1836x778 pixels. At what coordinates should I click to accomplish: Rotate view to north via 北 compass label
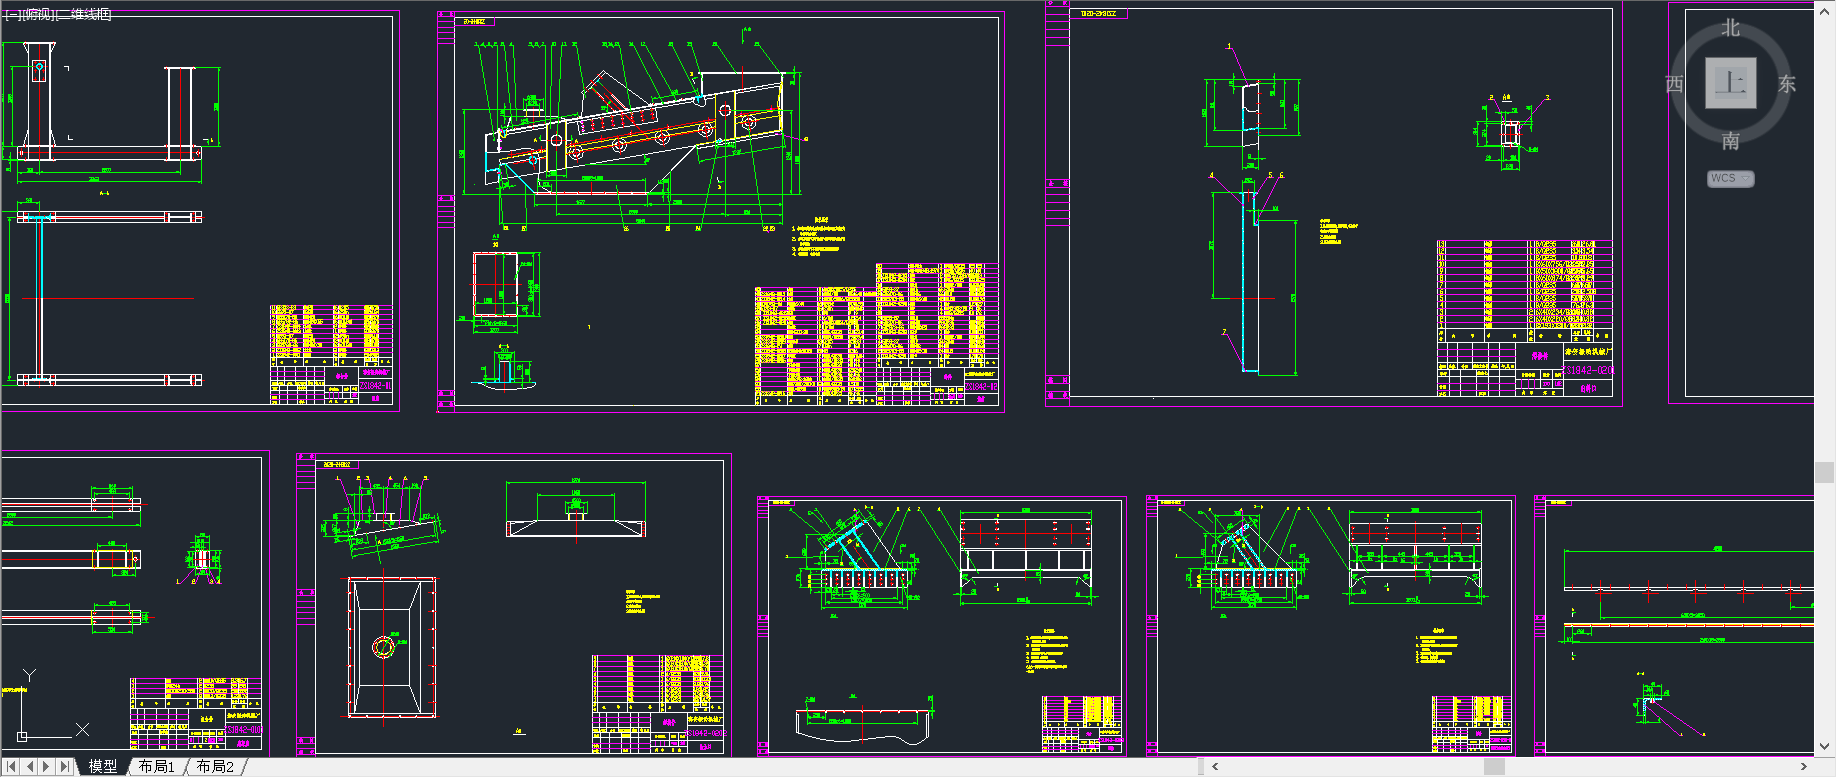coord(1731,28)
